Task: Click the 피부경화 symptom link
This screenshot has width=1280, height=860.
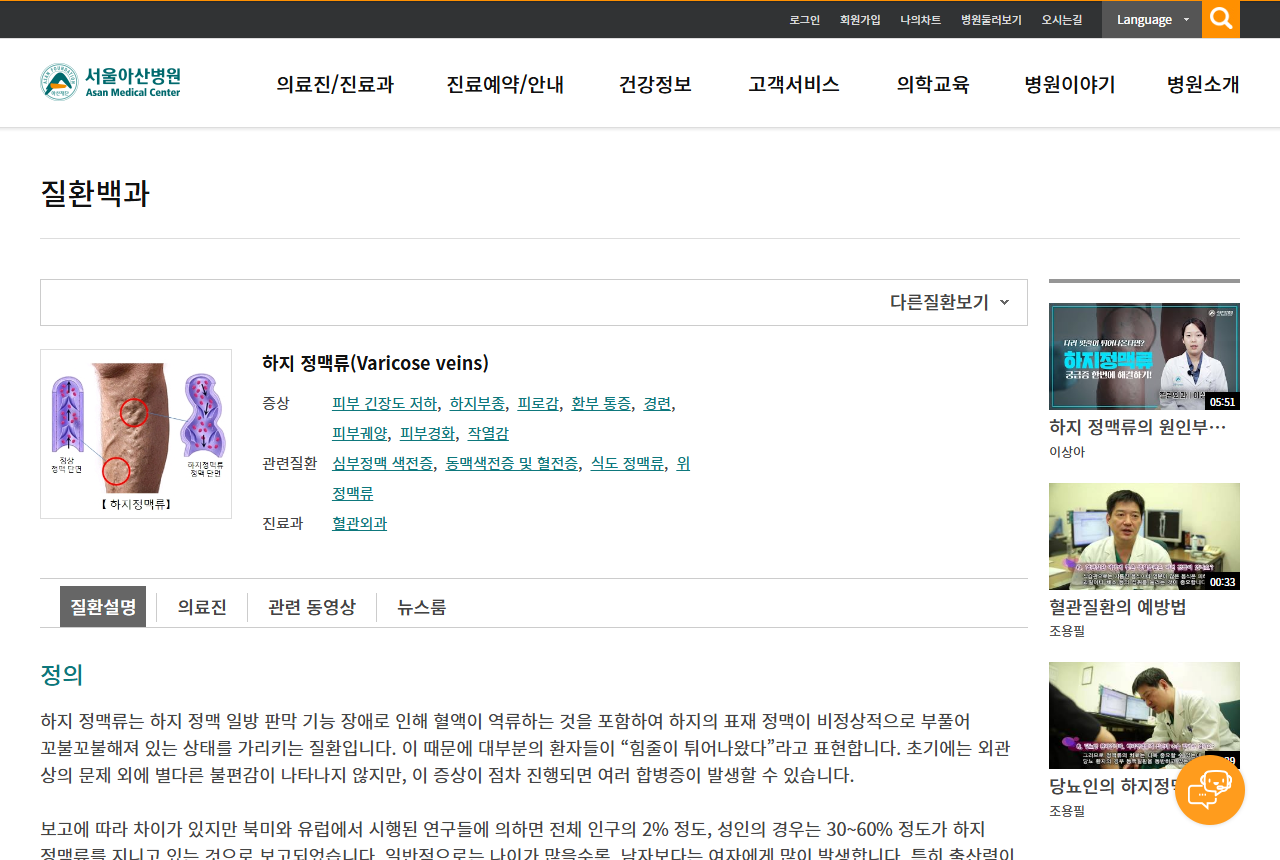Action: point(428,434)
